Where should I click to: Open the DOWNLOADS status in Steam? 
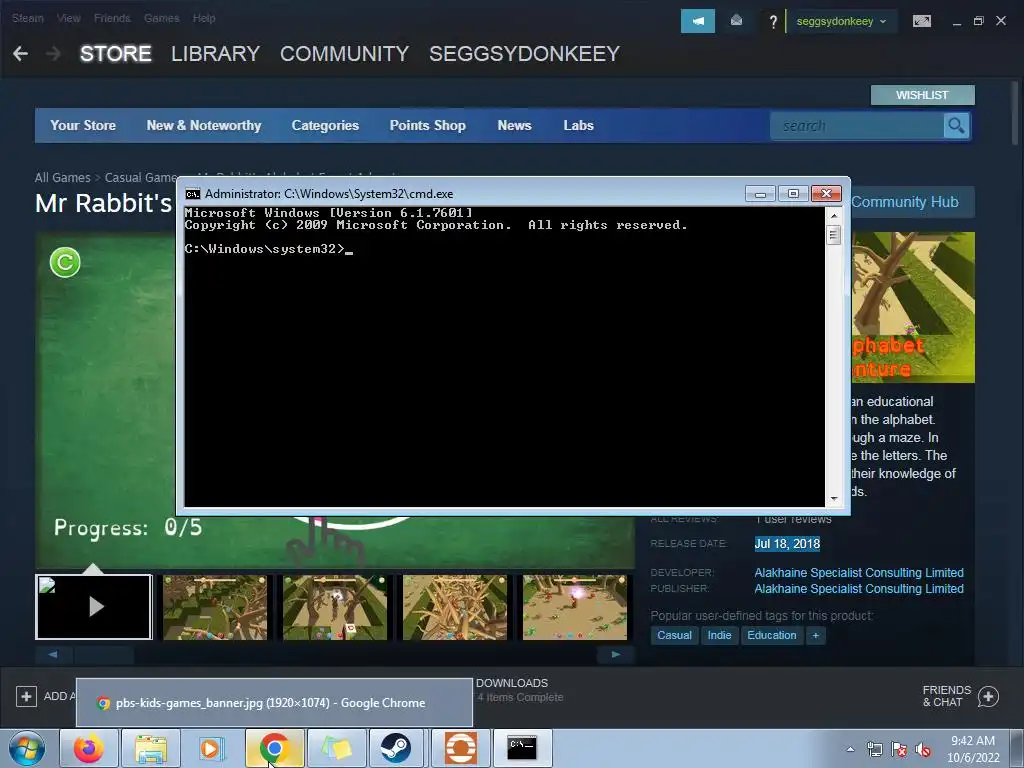tap(520, 690)
